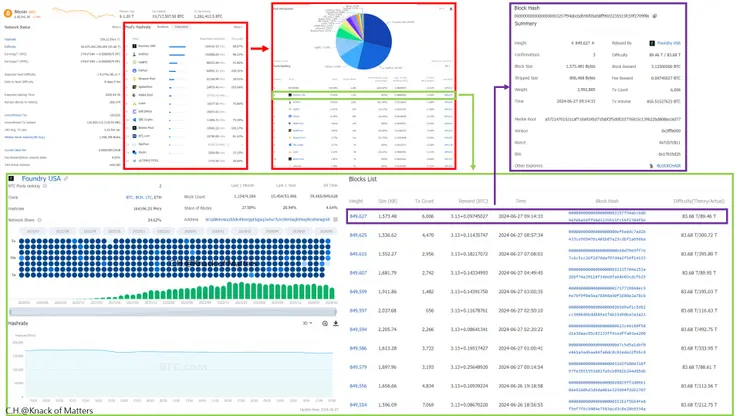Download the Hashrate chart data
Viewport: 740px width, 416px height.
pyautogui.click(x=336, y=323)
